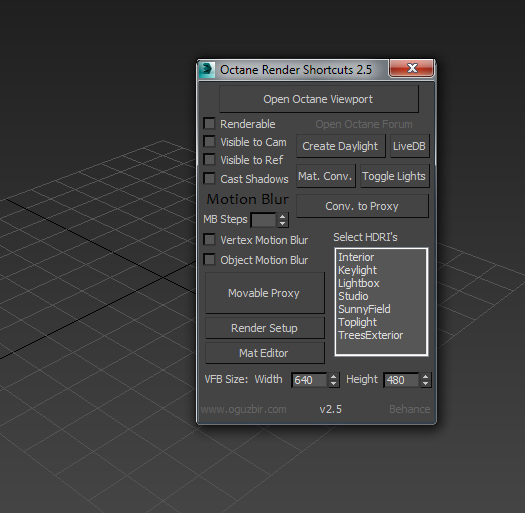Select Lightbox HDRI from list
This screenshot has height=513, width=525.
click(381, 283)
